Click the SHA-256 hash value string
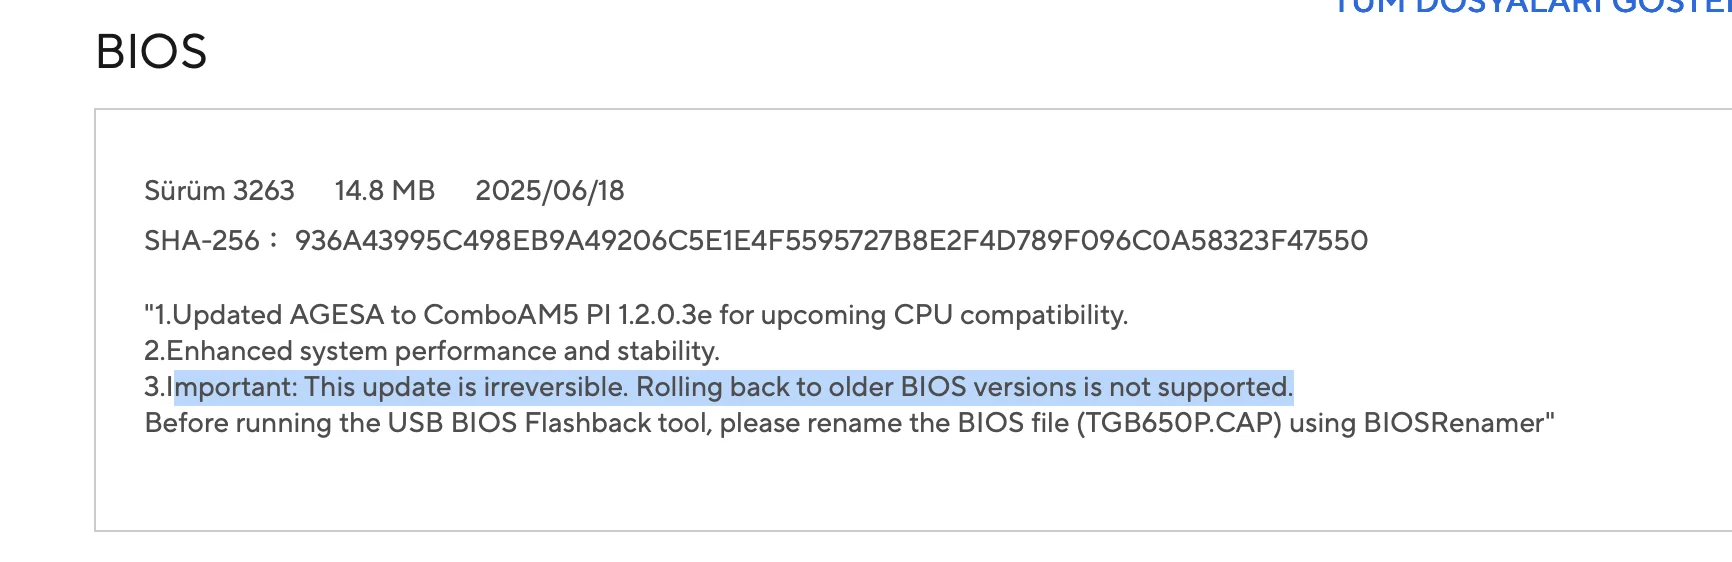Viewport: 1732px width, 562px height. pos(831,241)
